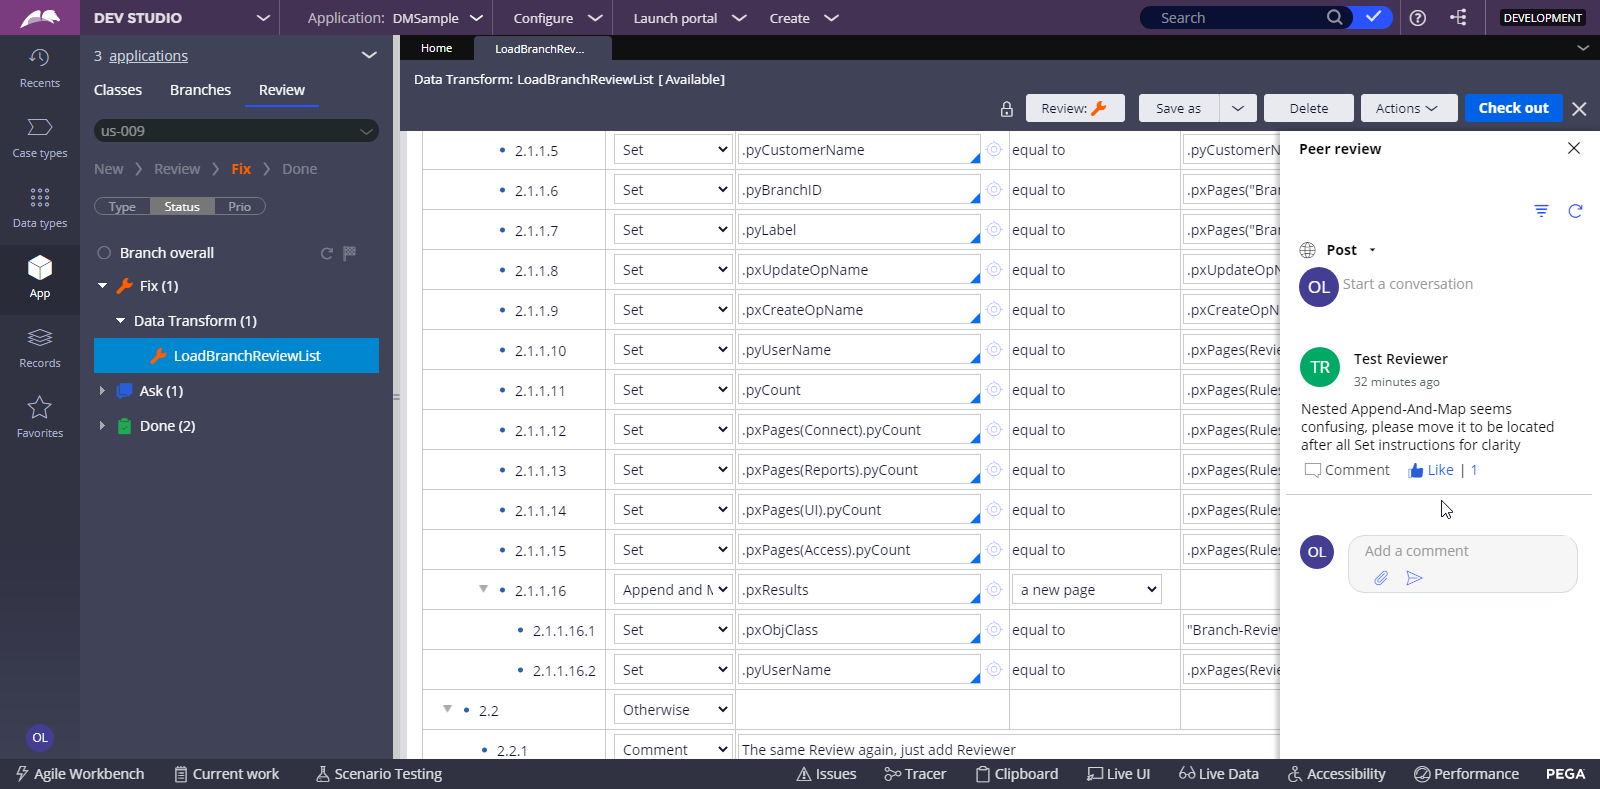This screenshot has width=1600, height=789.
Task: Open Accessibility tool in footer
Action: tap(1336, 774)
